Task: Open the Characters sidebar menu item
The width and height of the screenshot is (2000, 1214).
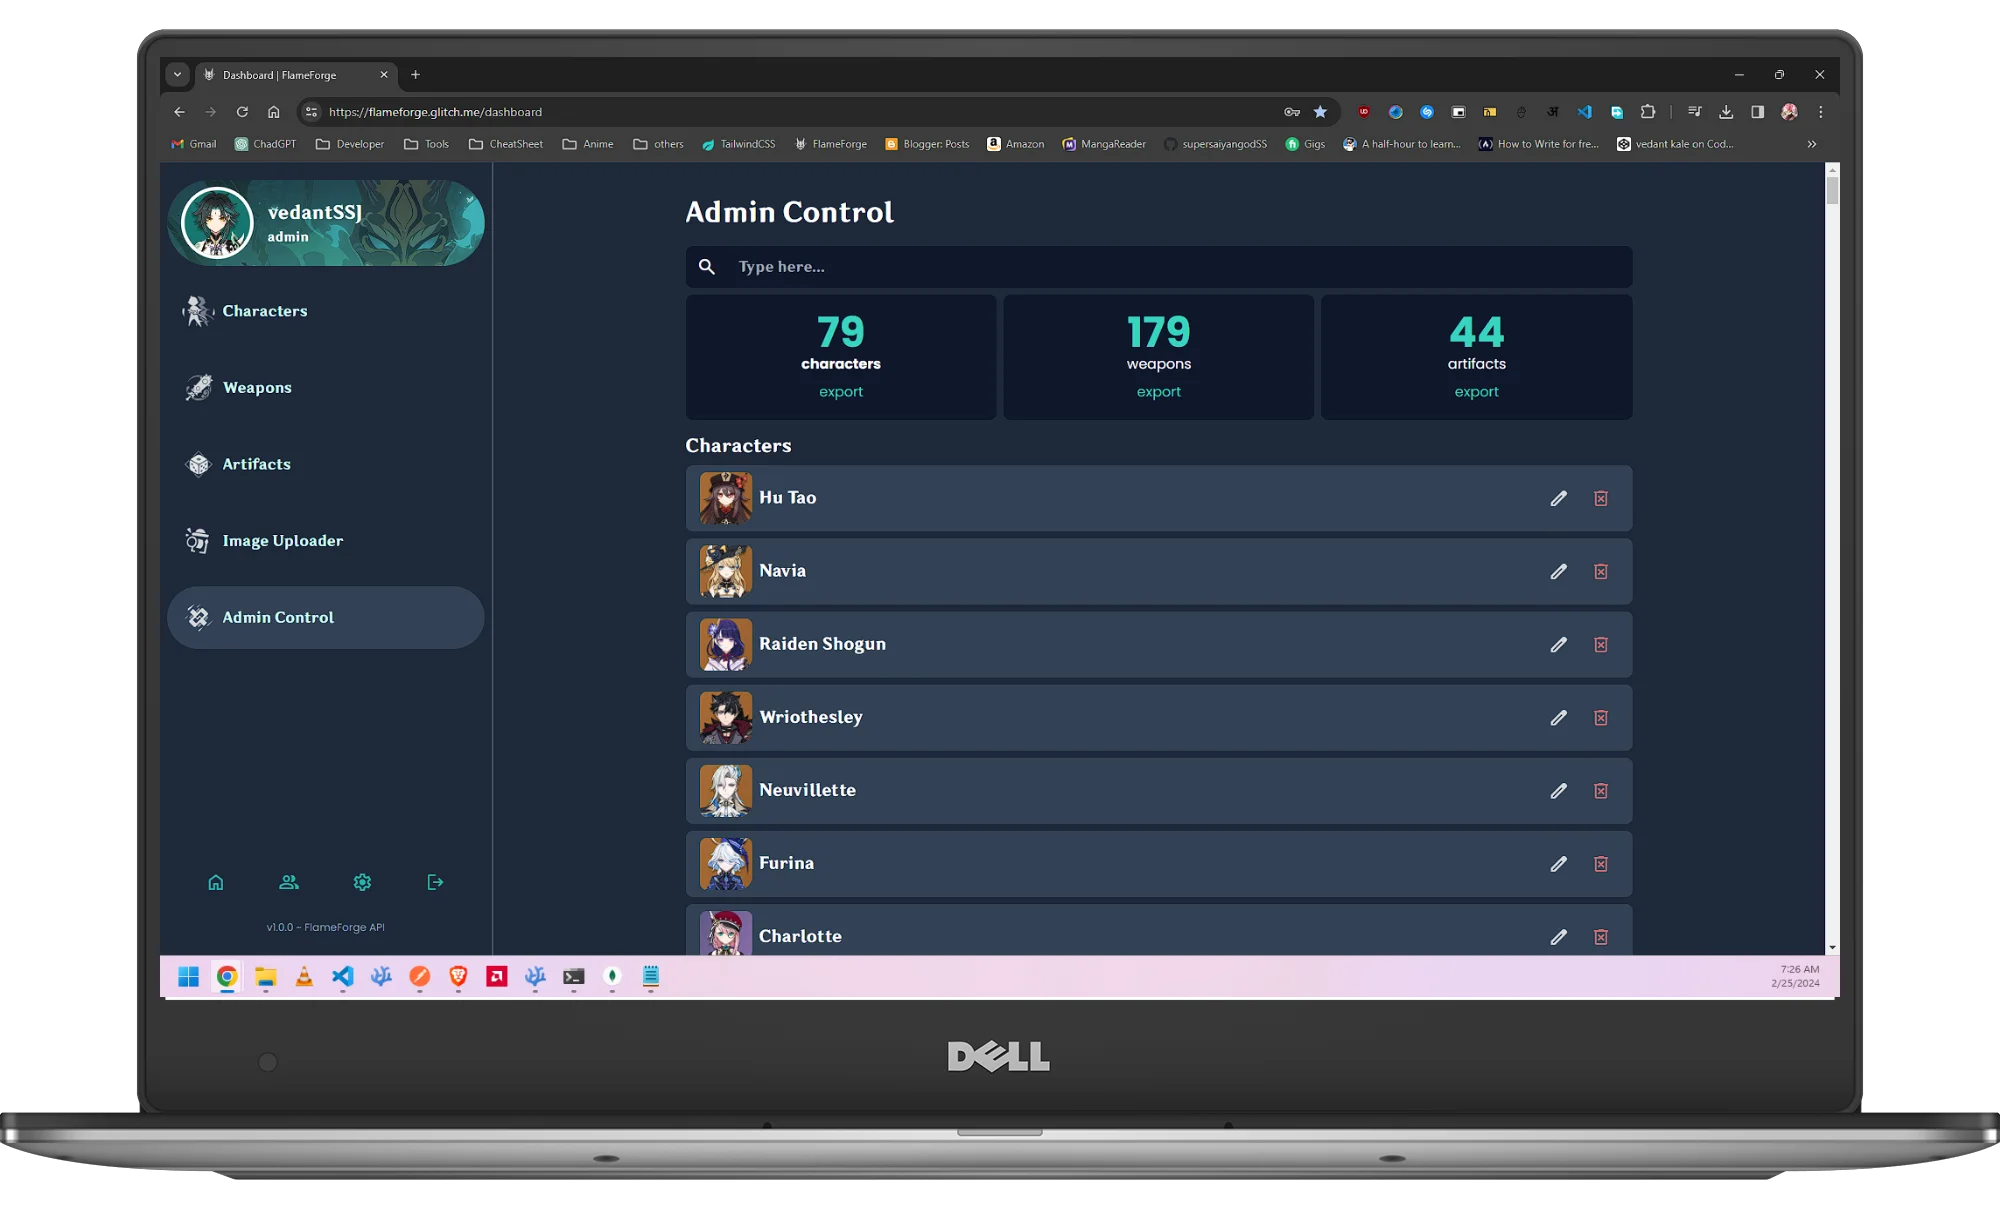Action: [x=264, y=311]
